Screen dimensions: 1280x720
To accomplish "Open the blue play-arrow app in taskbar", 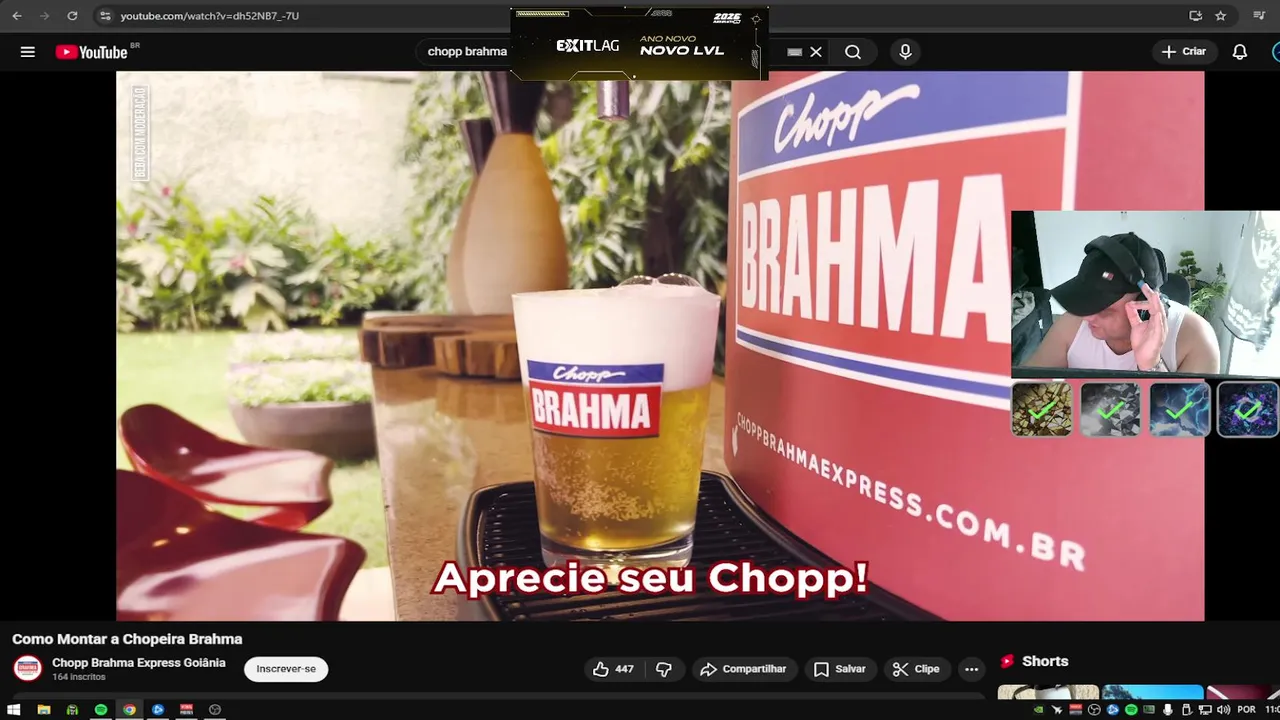I will pyautogui.click(x=158, y=710).
